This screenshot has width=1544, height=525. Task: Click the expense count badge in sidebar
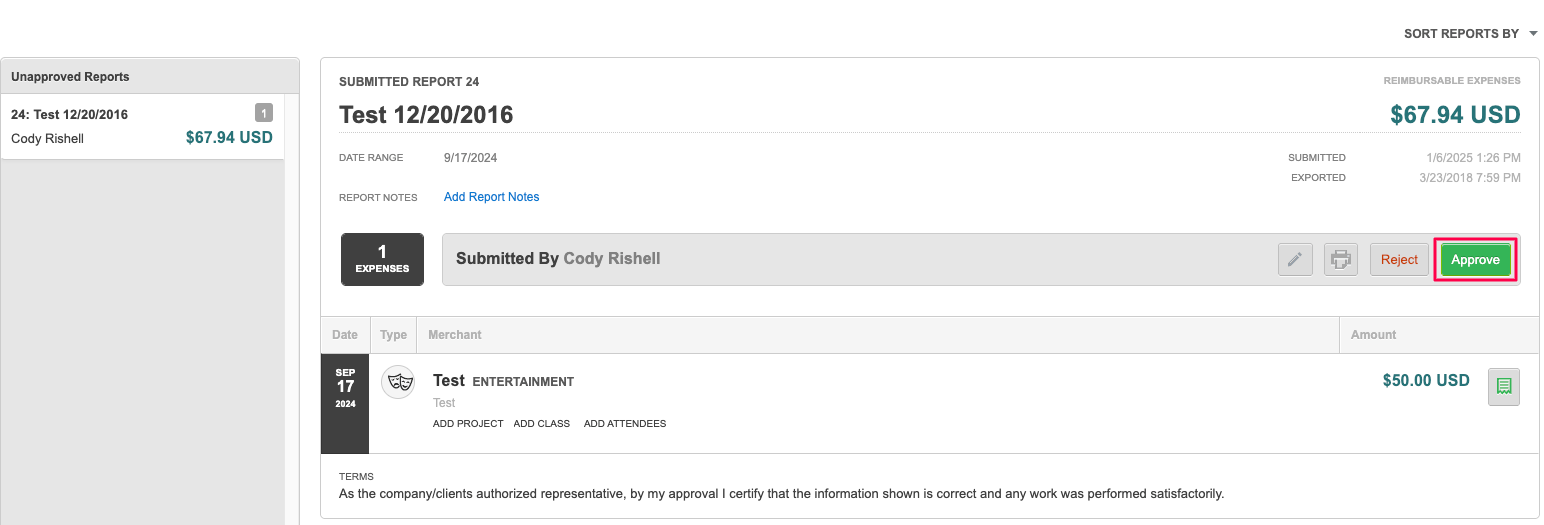(x=263, y=113)
